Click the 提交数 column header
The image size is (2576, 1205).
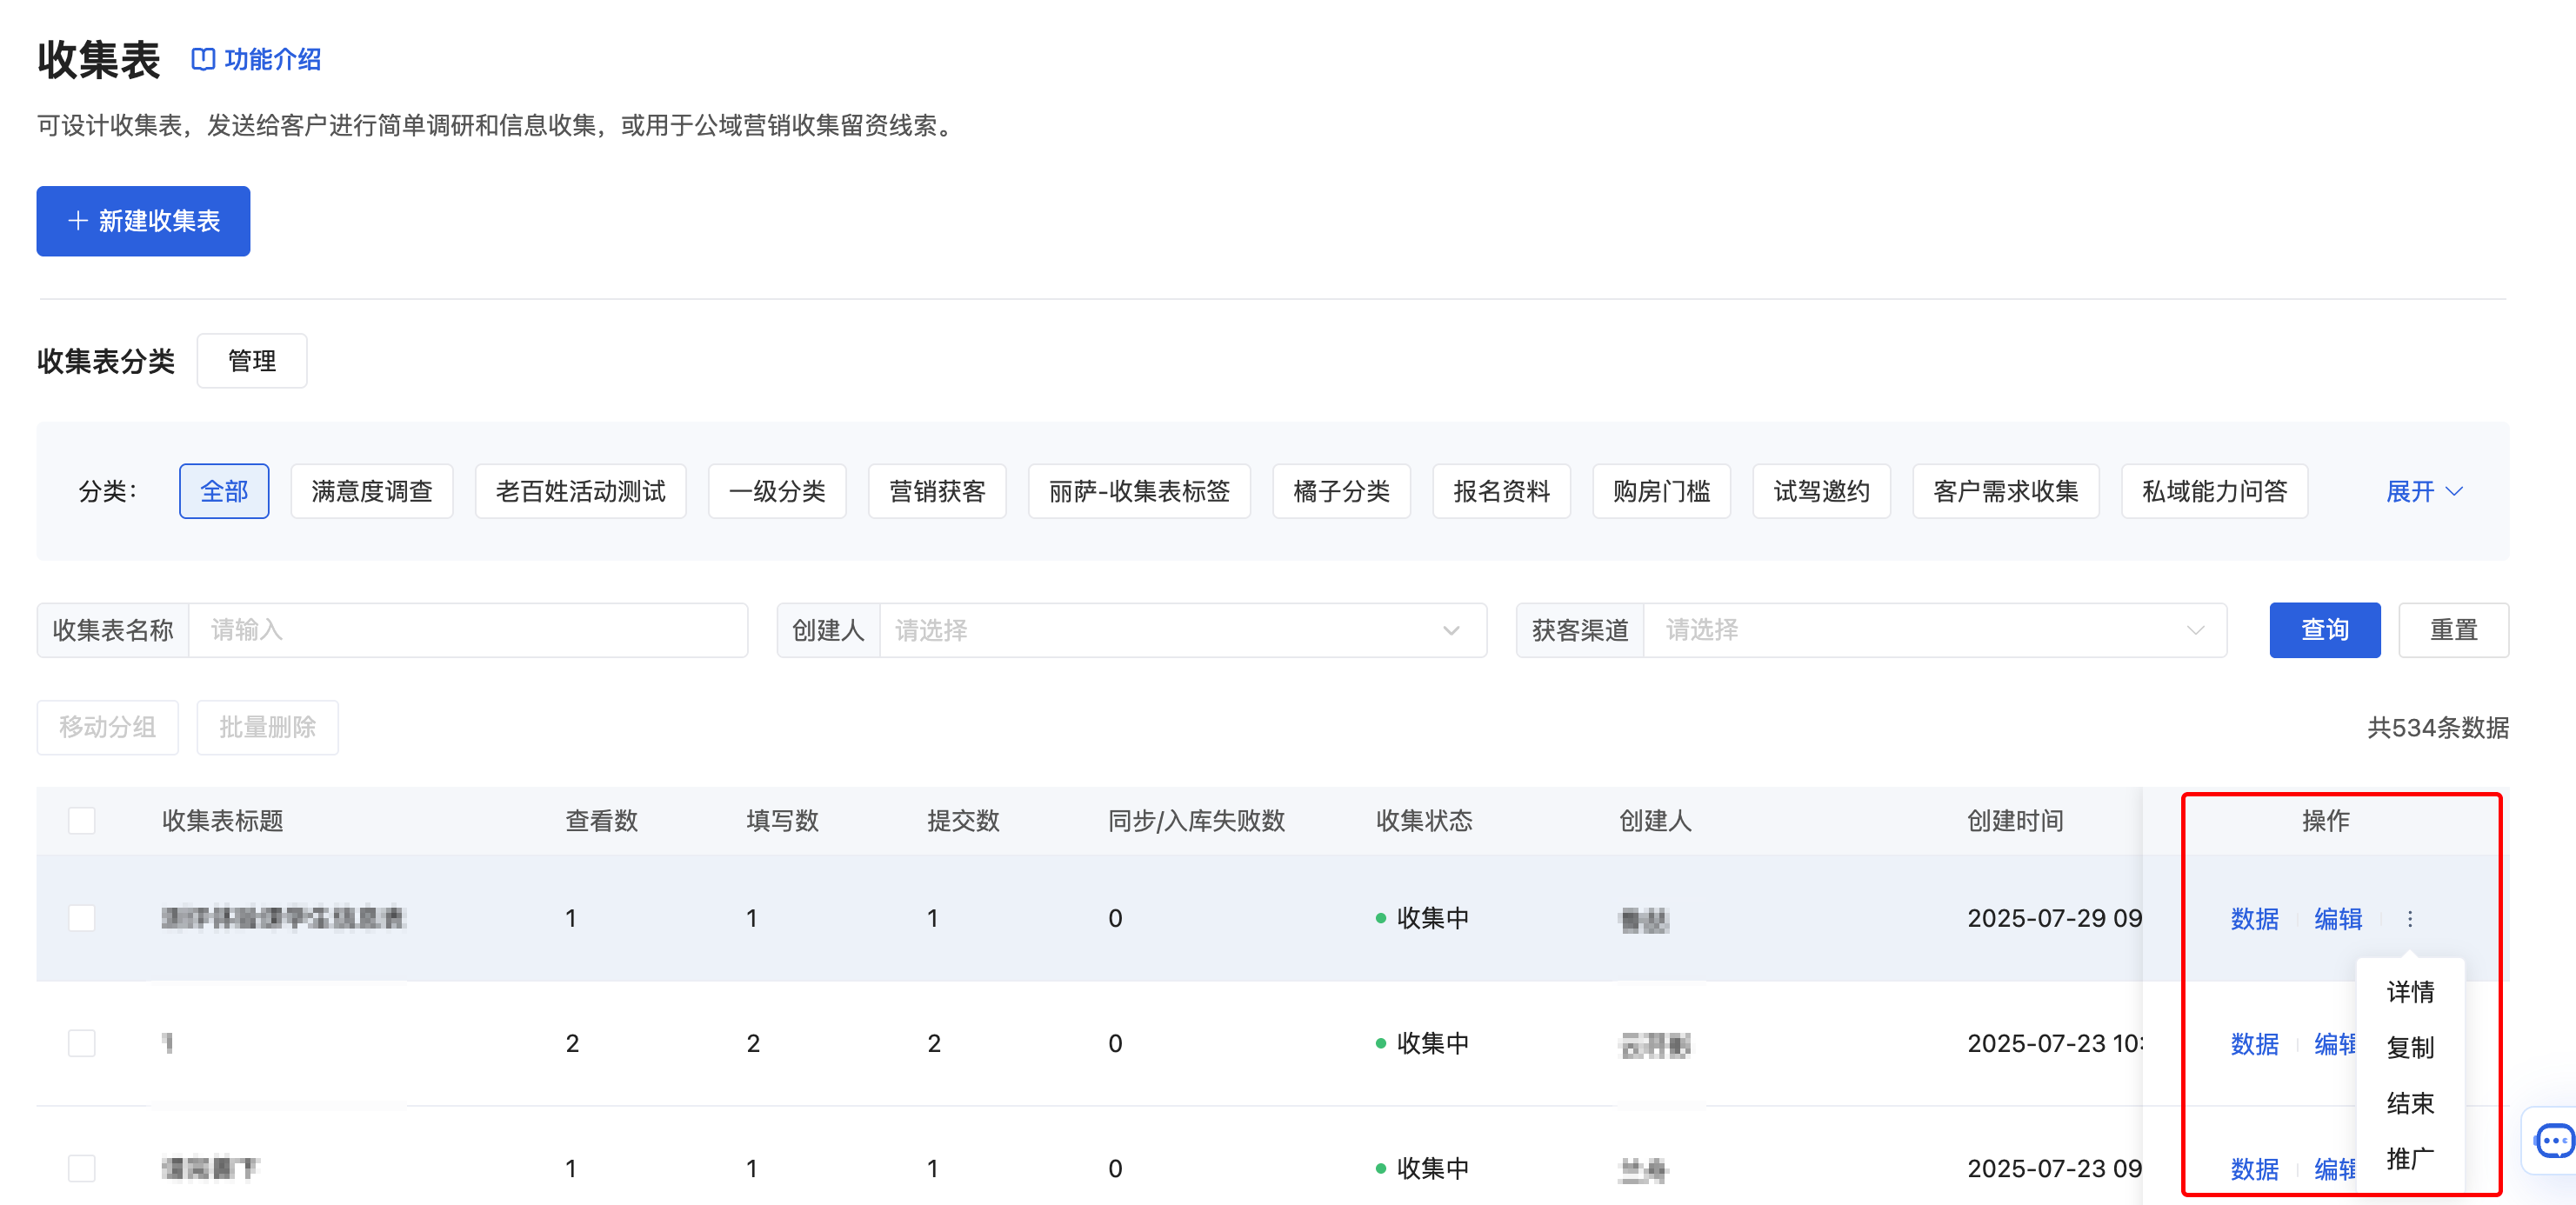963,821
